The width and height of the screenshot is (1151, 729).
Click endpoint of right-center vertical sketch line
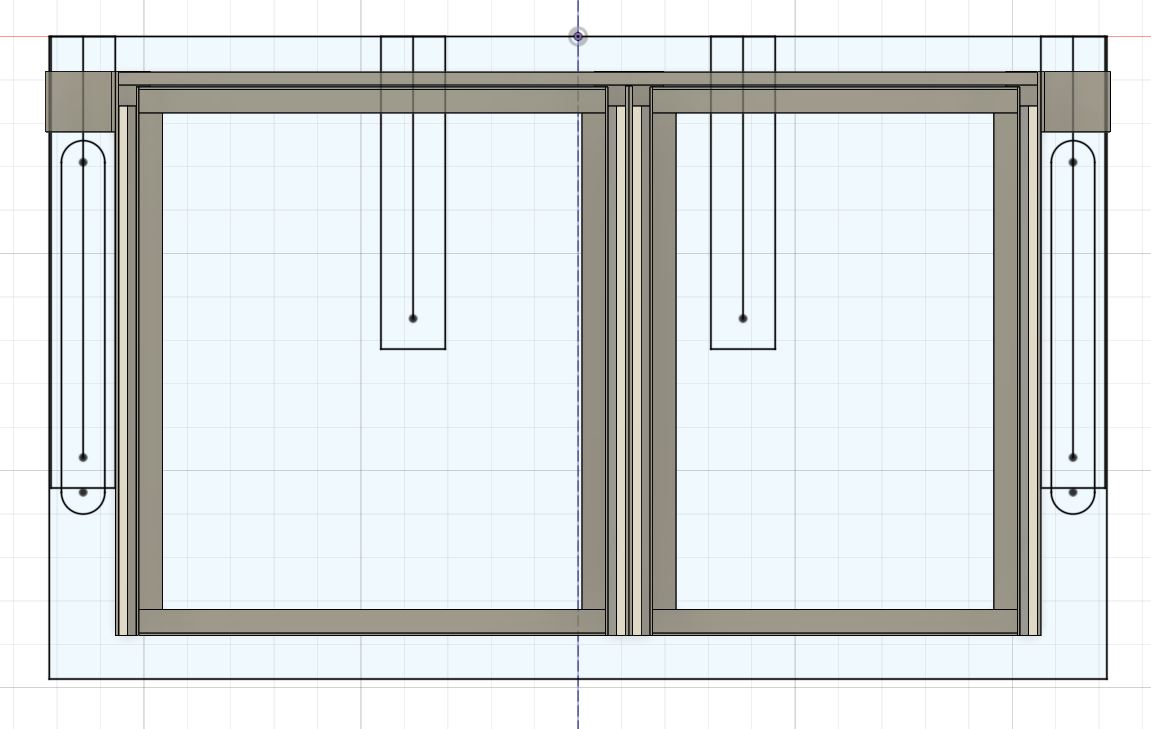pos(743,318)
